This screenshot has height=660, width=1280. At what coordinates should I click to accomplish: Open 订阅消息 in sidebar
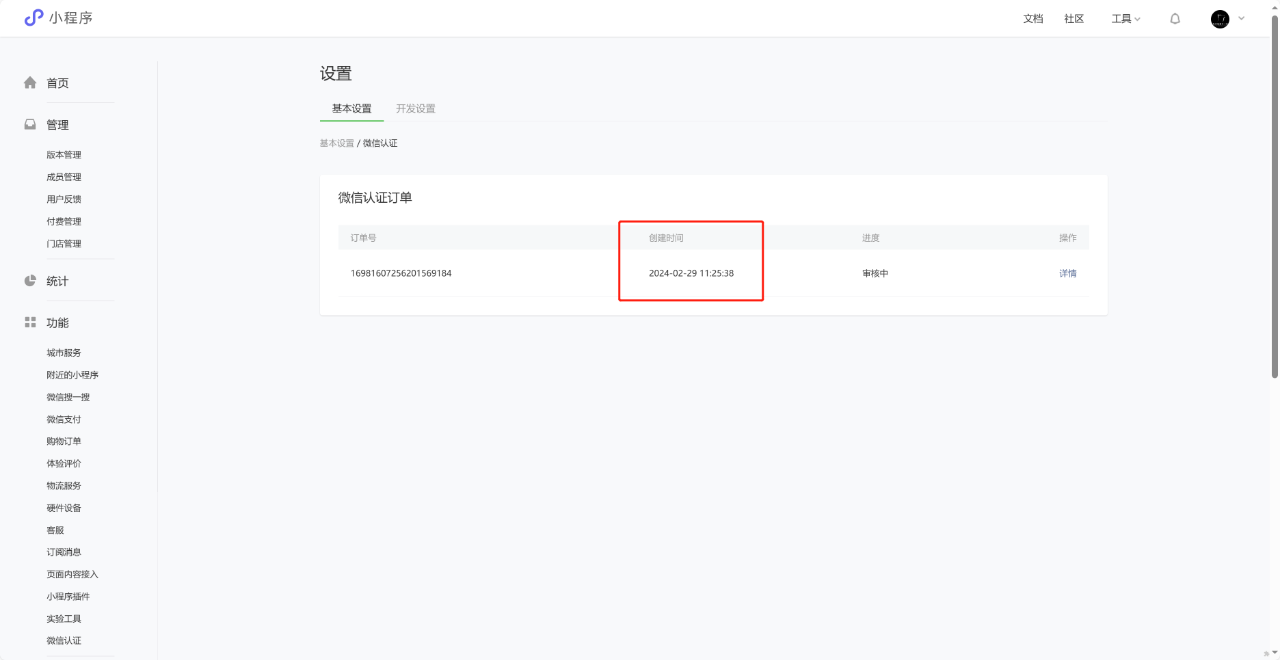64,552
